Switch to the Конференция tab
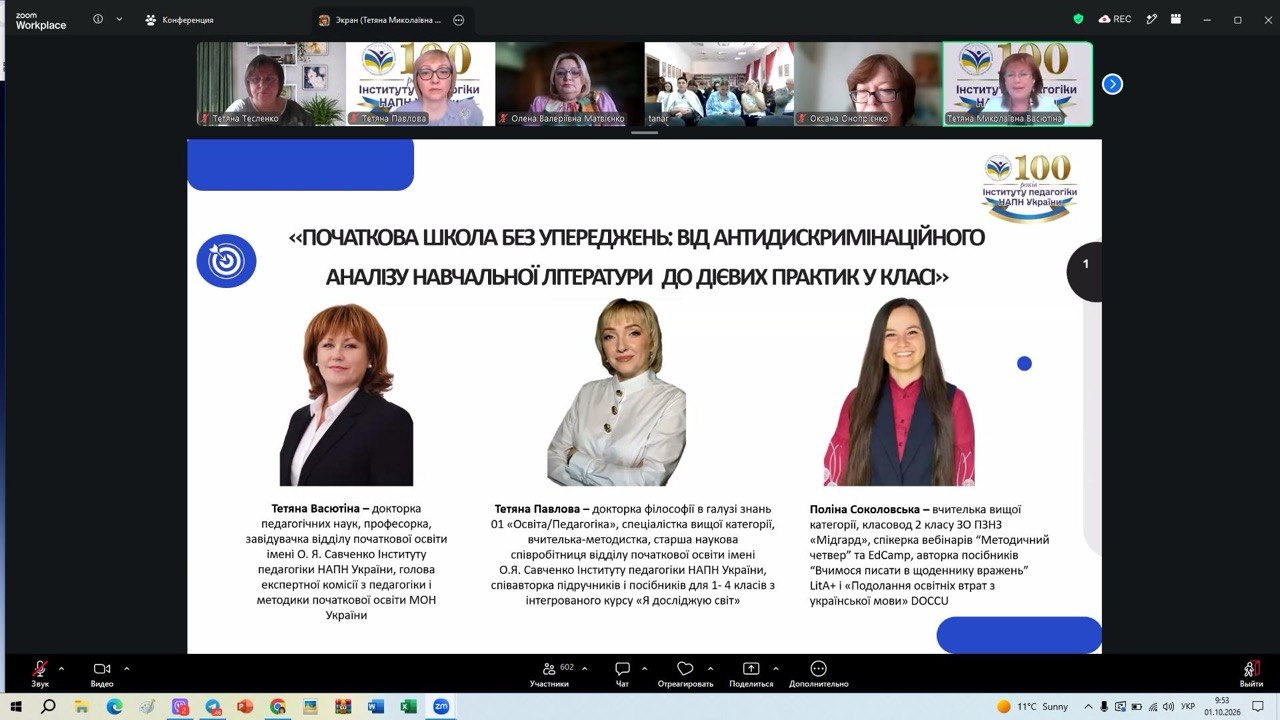The image size is (1280, 720). coord(180,20)
